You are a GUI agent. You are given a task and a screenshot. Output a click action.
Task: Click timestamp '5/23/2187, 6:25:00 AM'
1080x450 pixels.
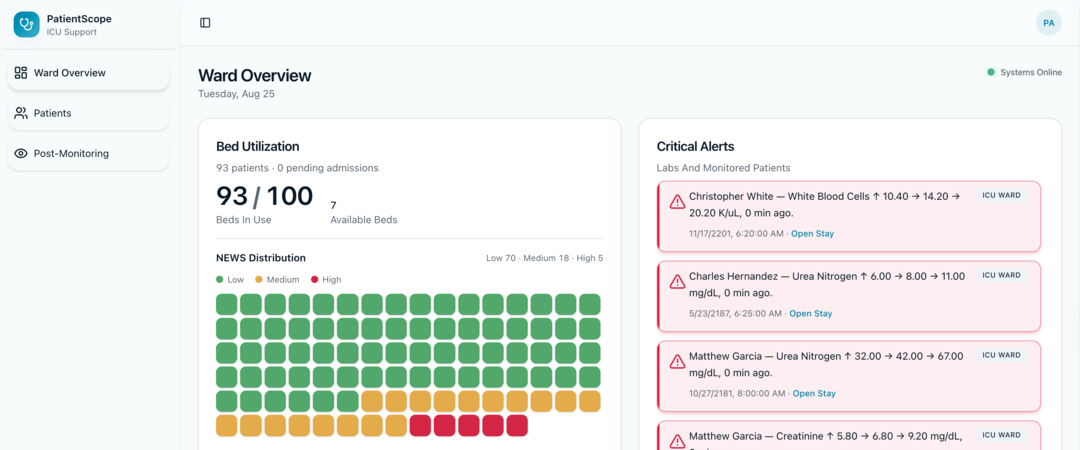pyautogui.click(x=736, y=314)
